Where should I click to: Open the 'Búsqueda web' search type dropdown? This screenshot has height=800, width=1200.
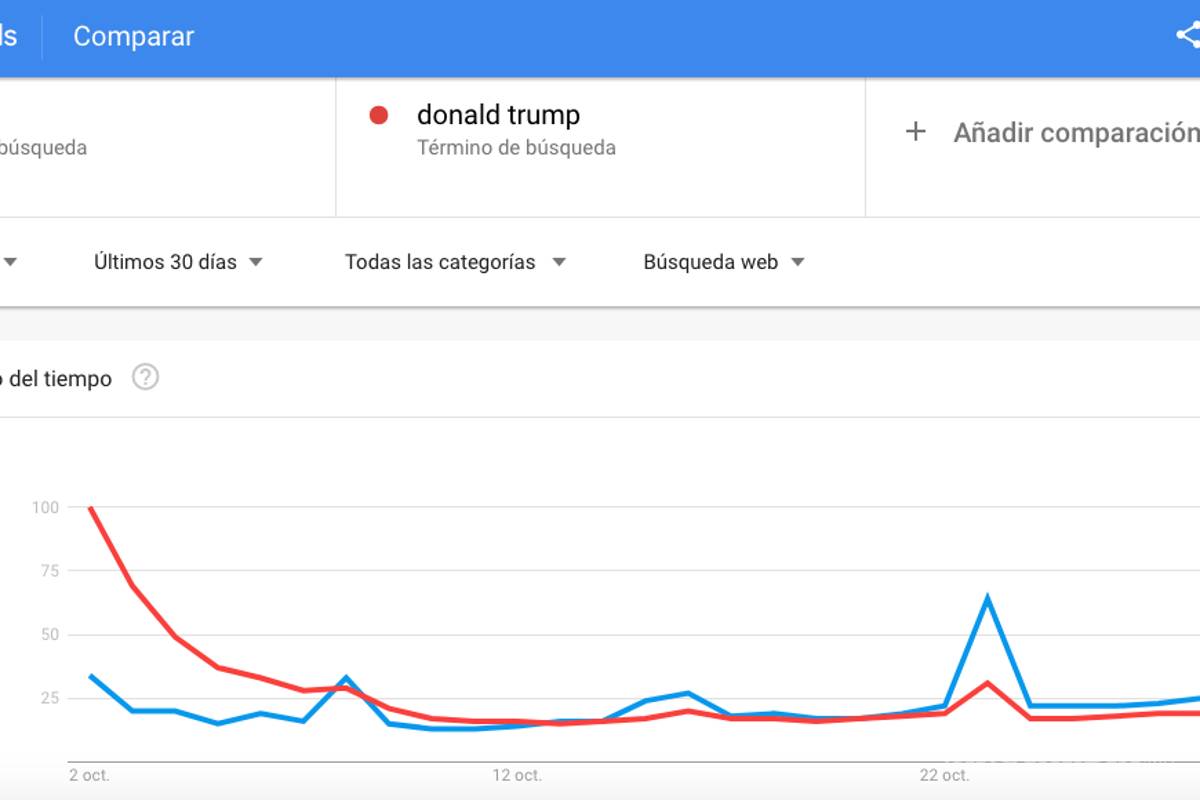[x=710, y=262]
